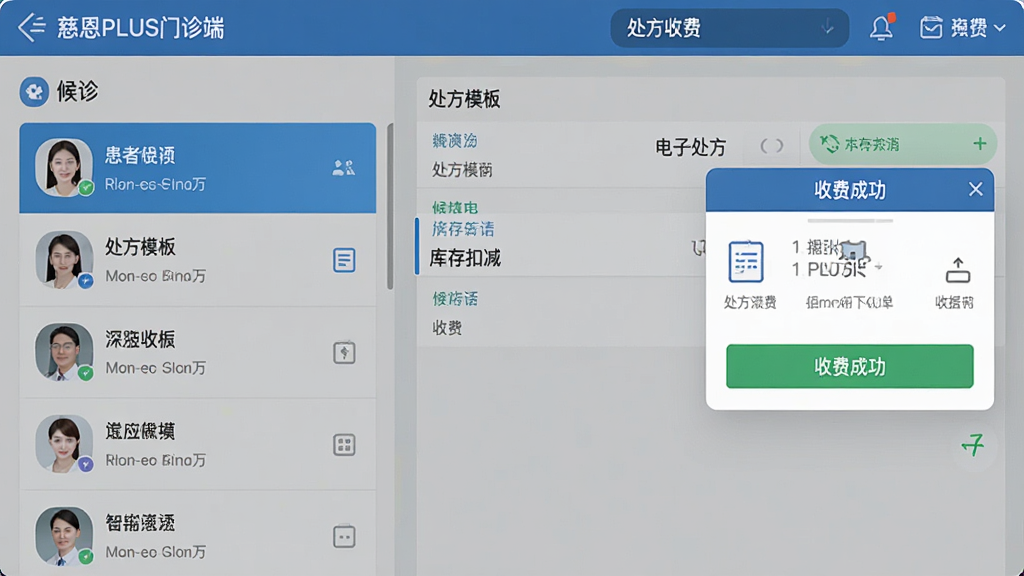The height and width of the screenshot is (576, 1024).
Task: Select the third patient row 深腹收板
Action: coord(198,353)
